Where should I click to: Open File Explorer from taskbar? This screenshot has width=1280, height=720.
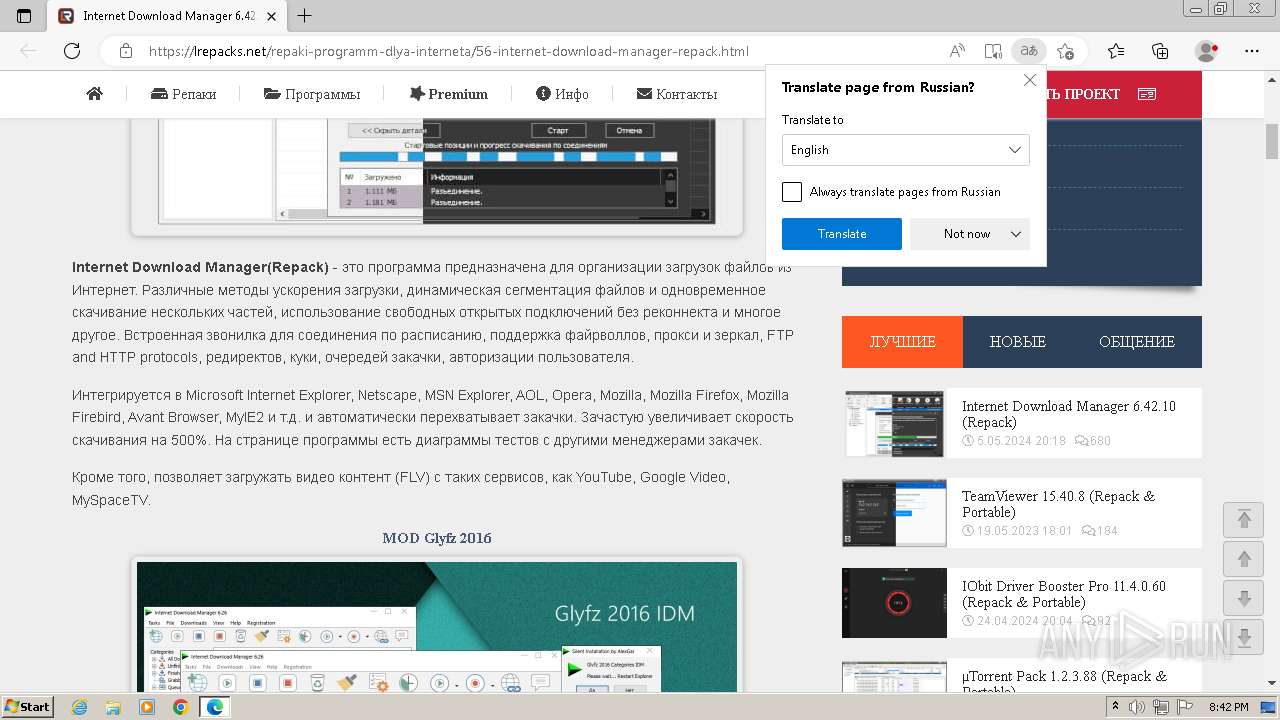pyautogui.click(x=113, y=707)
